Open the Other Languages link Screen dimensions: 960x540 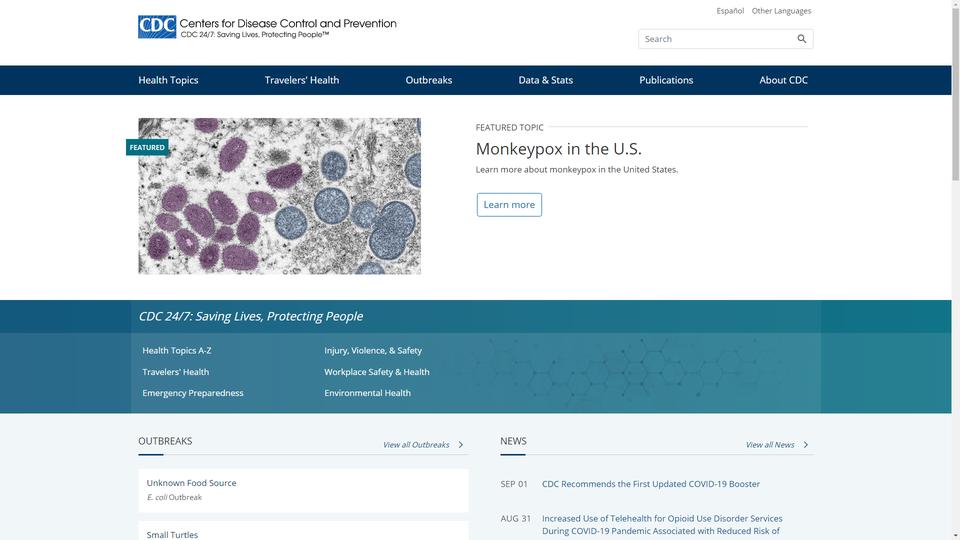[781, 11]
